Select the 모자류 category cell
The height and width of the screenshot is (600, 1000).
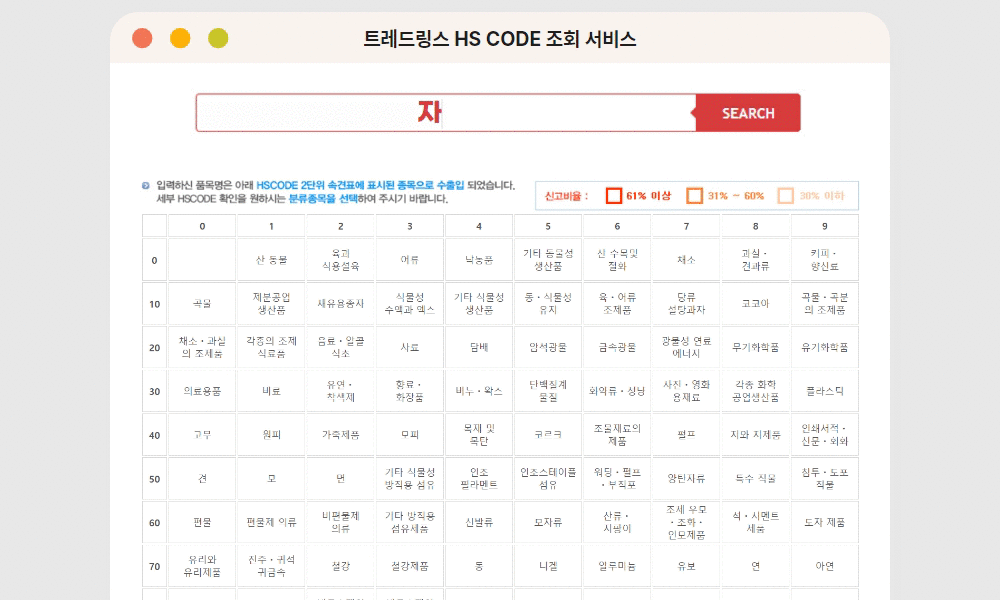coord(548,522)
